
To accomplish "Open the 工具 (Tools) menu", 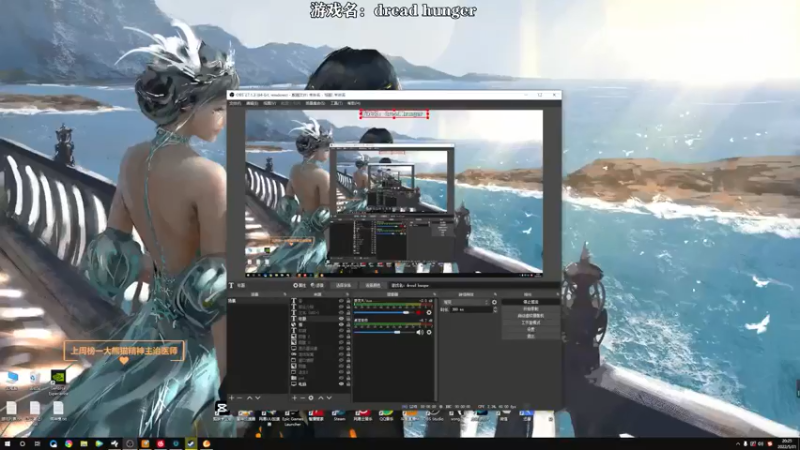I will coord(336,103).
